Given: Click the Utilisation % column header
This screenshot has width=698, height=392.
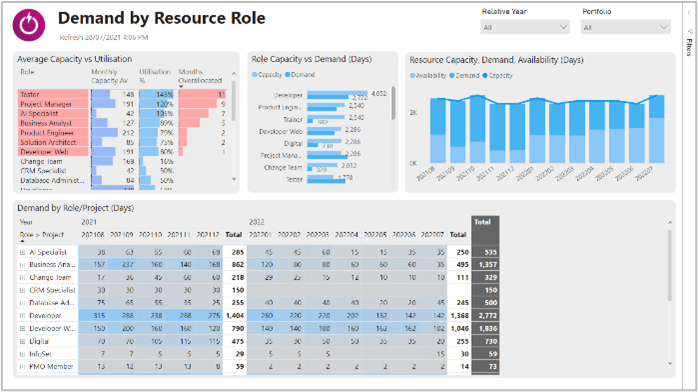Looking at the screenshot, I should [155, 76].
